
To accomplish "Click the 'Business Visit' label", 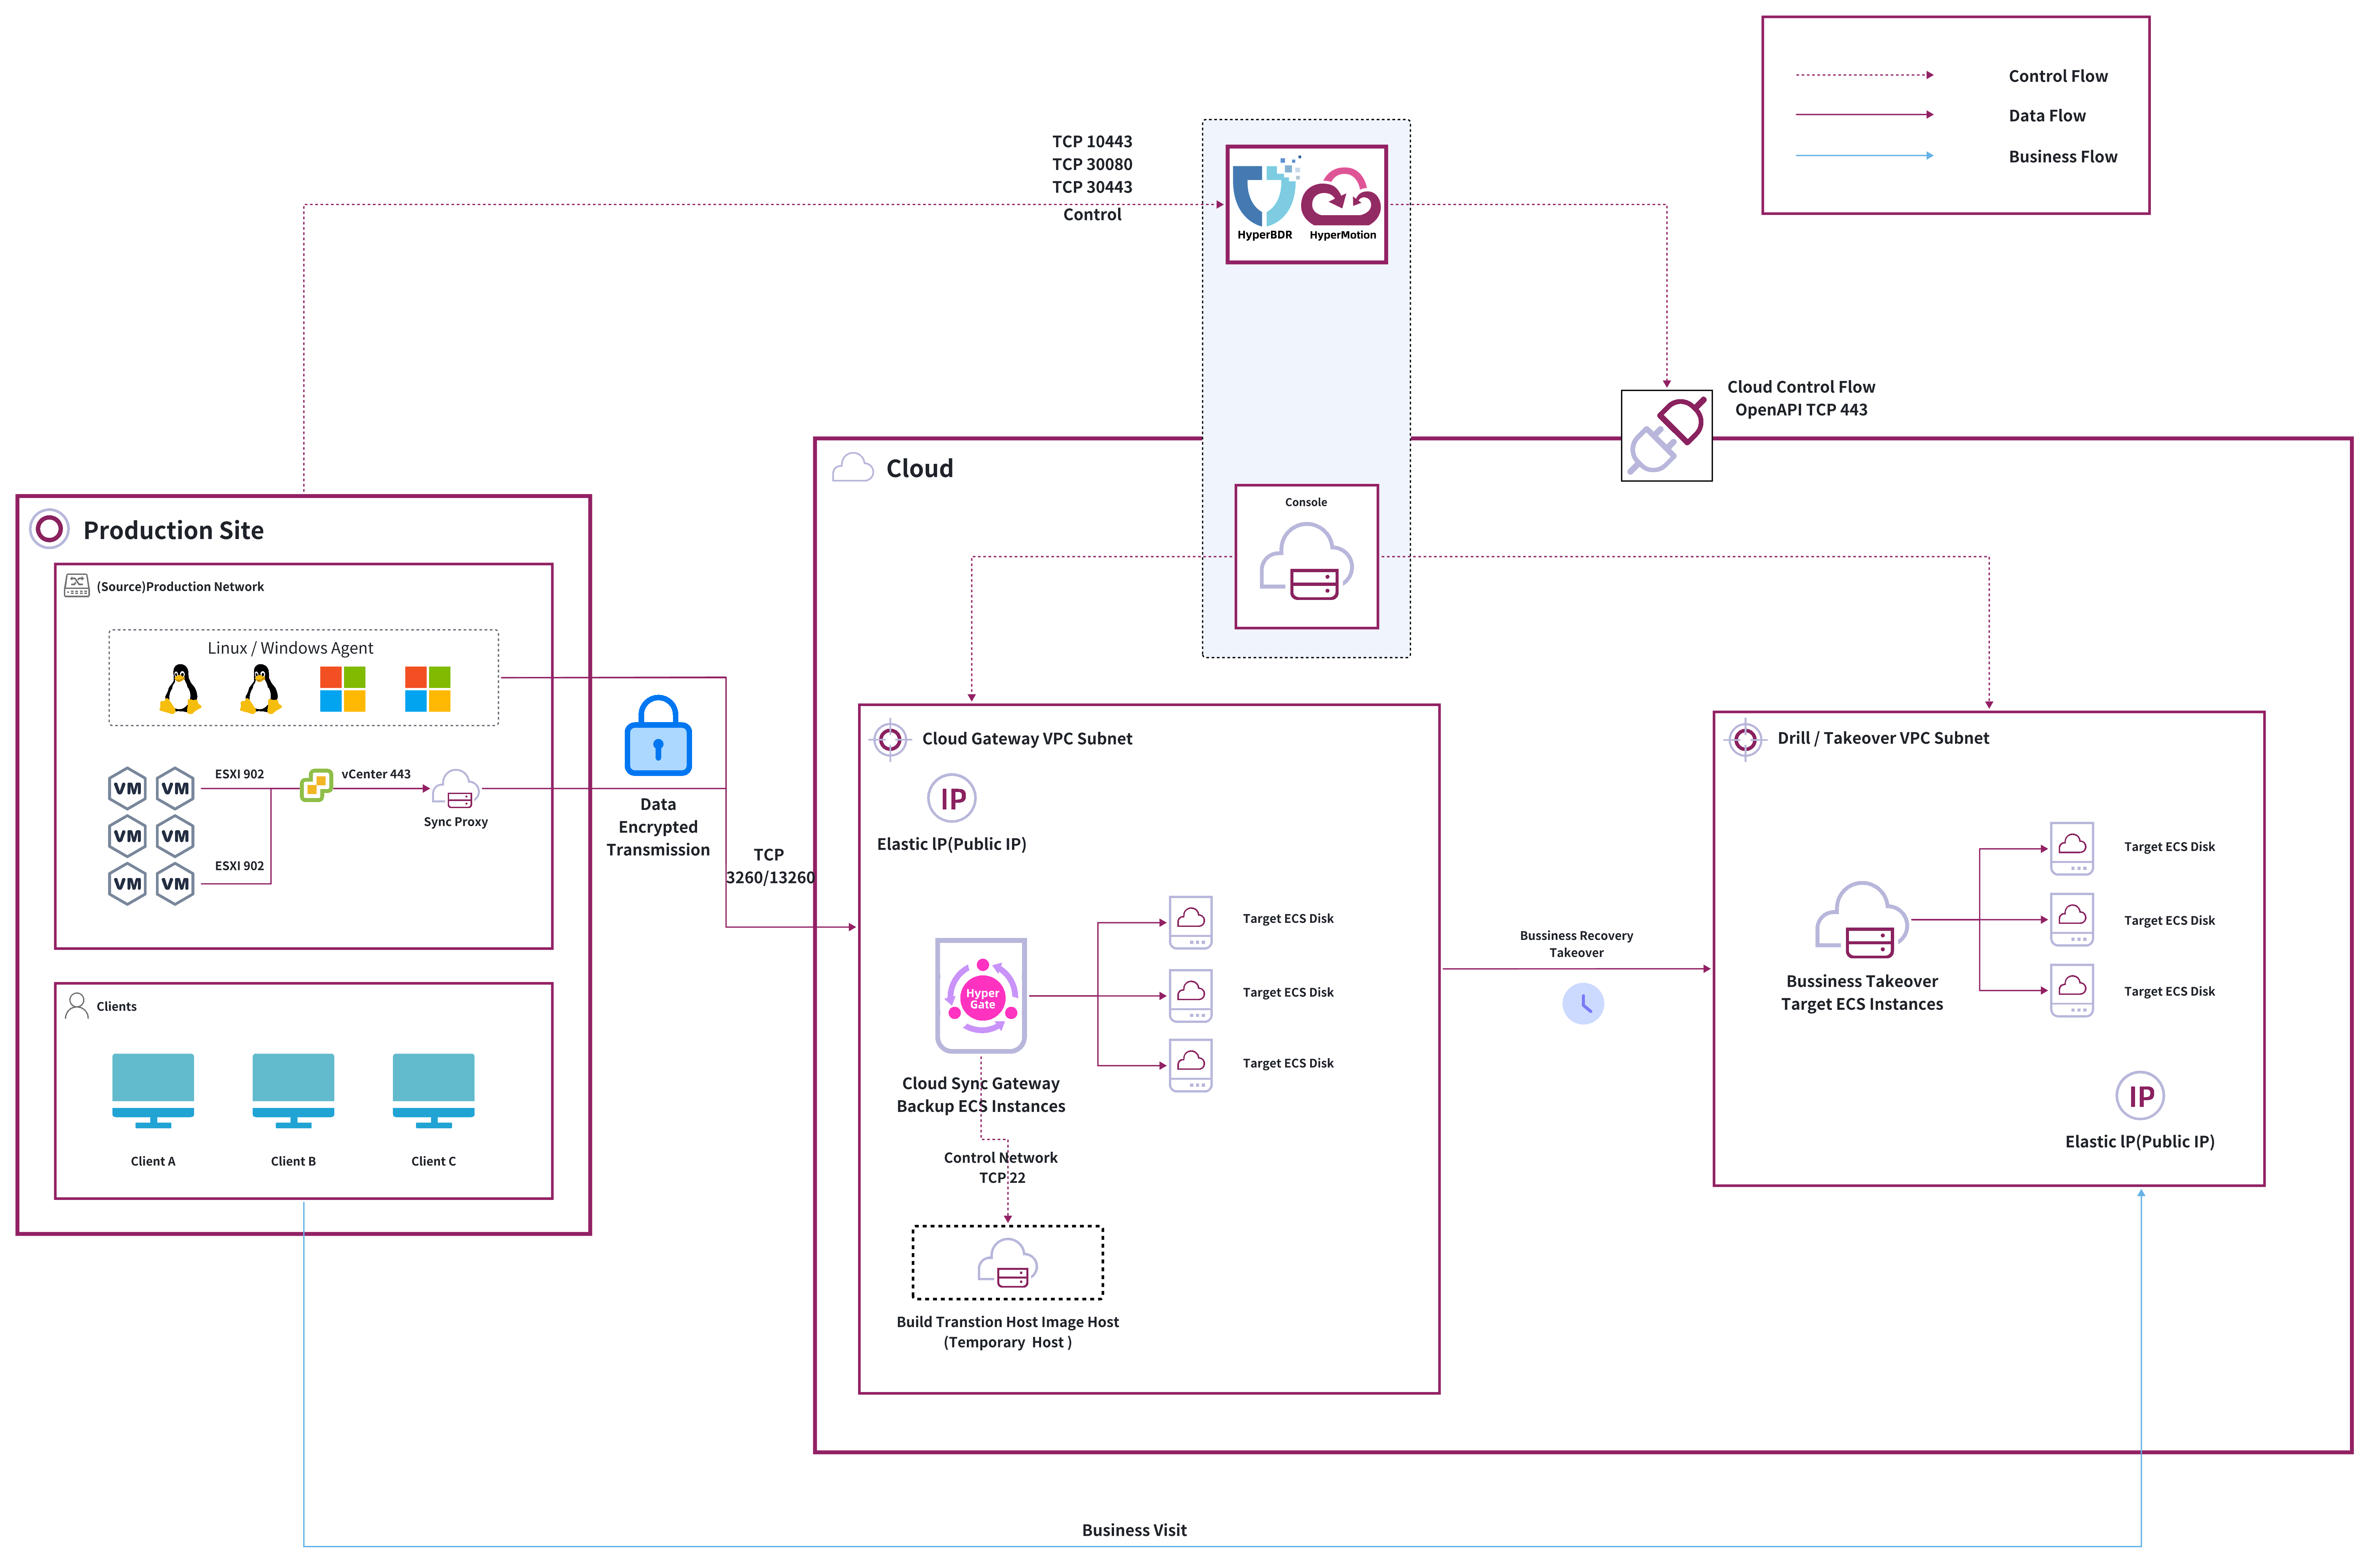I will tap(1134, 1530).
